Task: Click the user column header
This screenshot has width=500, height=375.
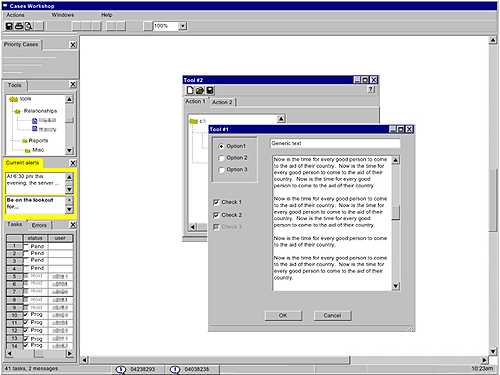Action: click(x=60, y=238)
